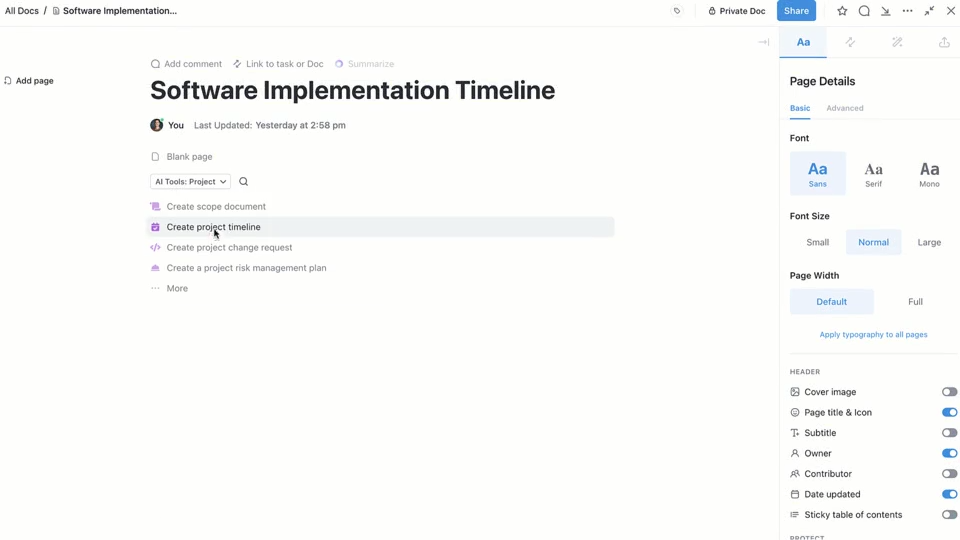Set page width to Full
960x540 pixels.
915,302
